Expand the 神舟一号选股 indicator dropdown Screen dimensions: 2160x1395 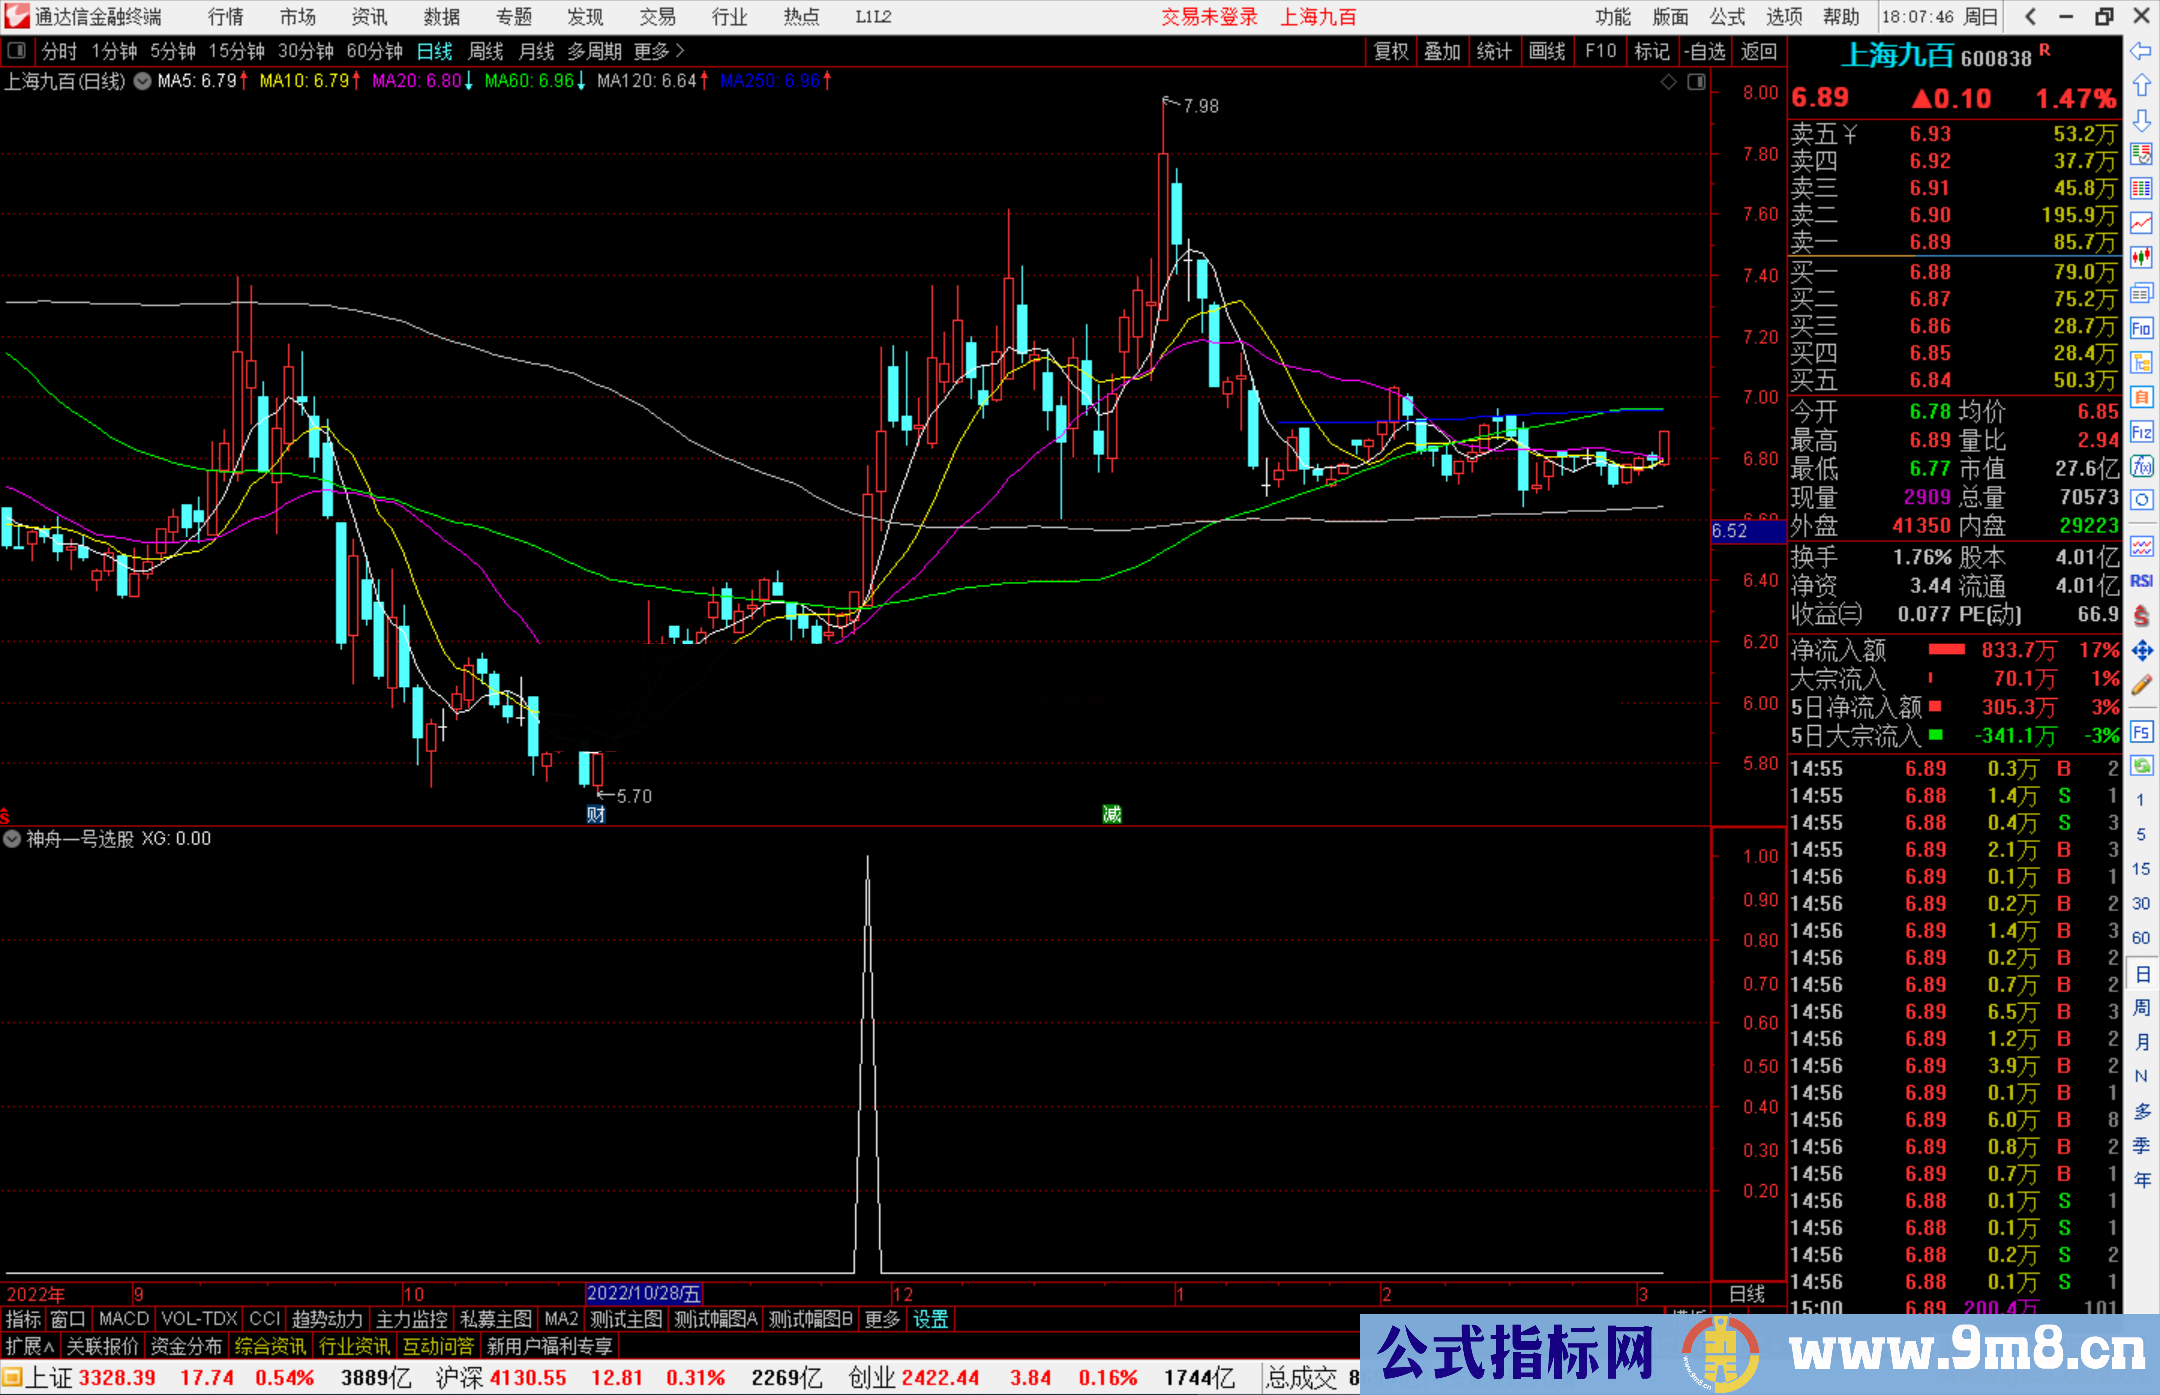[12, 839]
